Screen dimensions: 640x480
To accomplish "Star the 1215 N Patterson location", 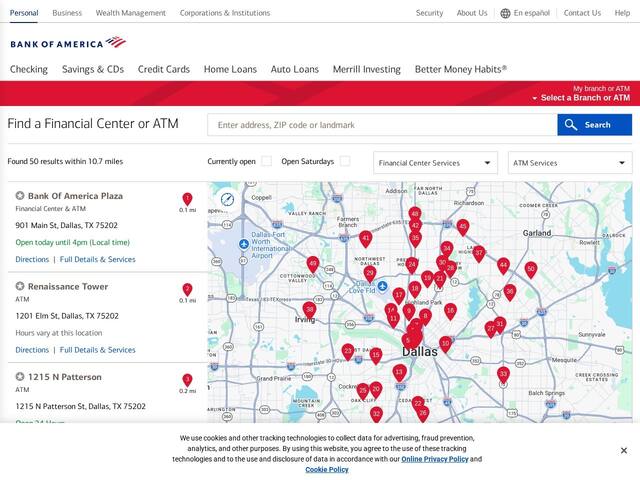I will [x=20, y=376].
